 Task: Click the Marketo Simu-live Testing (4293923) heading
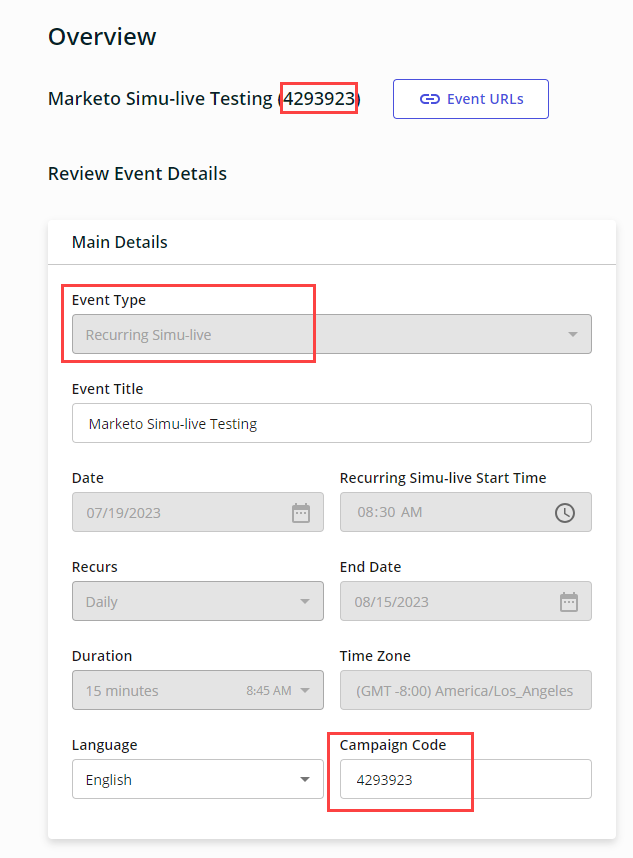(204, 98)
